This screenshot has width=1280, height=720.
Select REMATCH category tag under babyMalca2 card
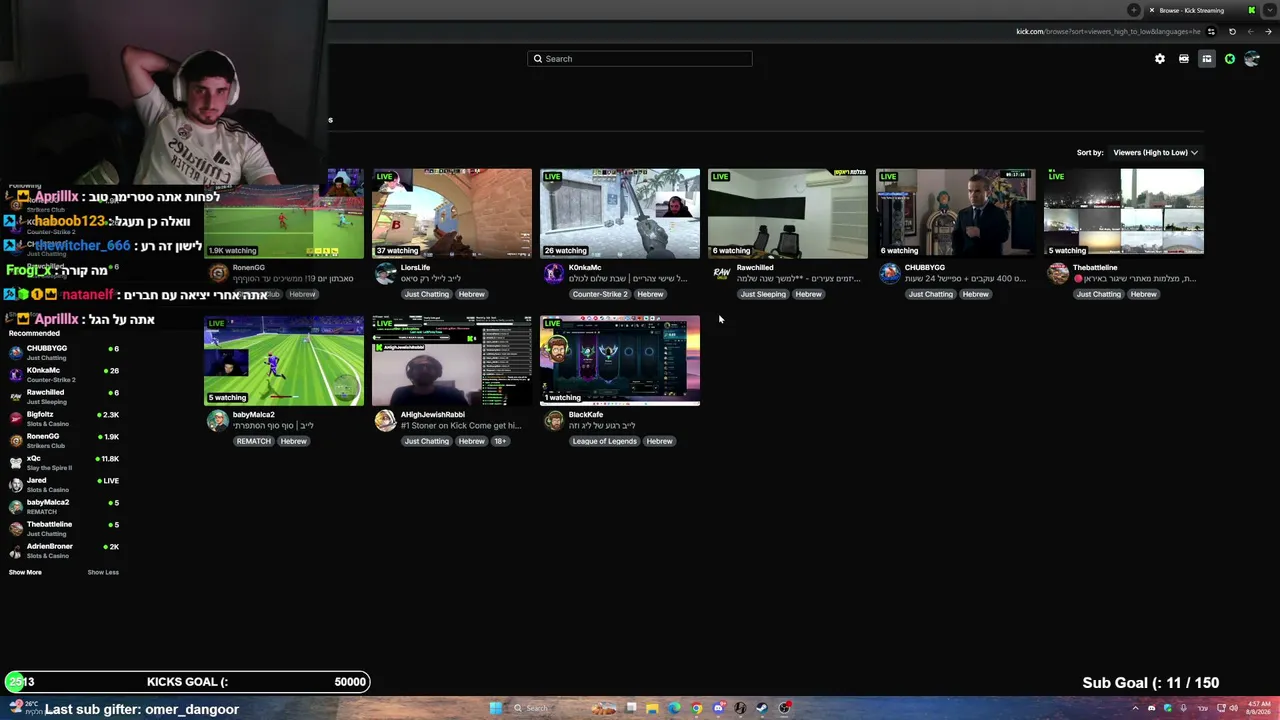coord(253,442)
